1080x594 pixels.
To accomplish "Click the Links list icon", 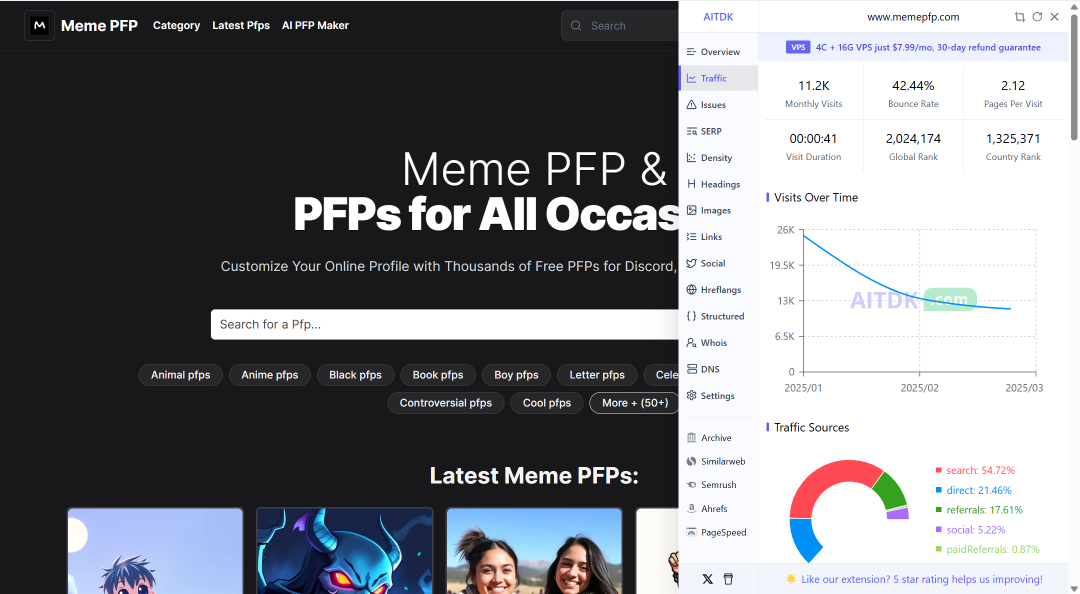I will coord(692,236).
